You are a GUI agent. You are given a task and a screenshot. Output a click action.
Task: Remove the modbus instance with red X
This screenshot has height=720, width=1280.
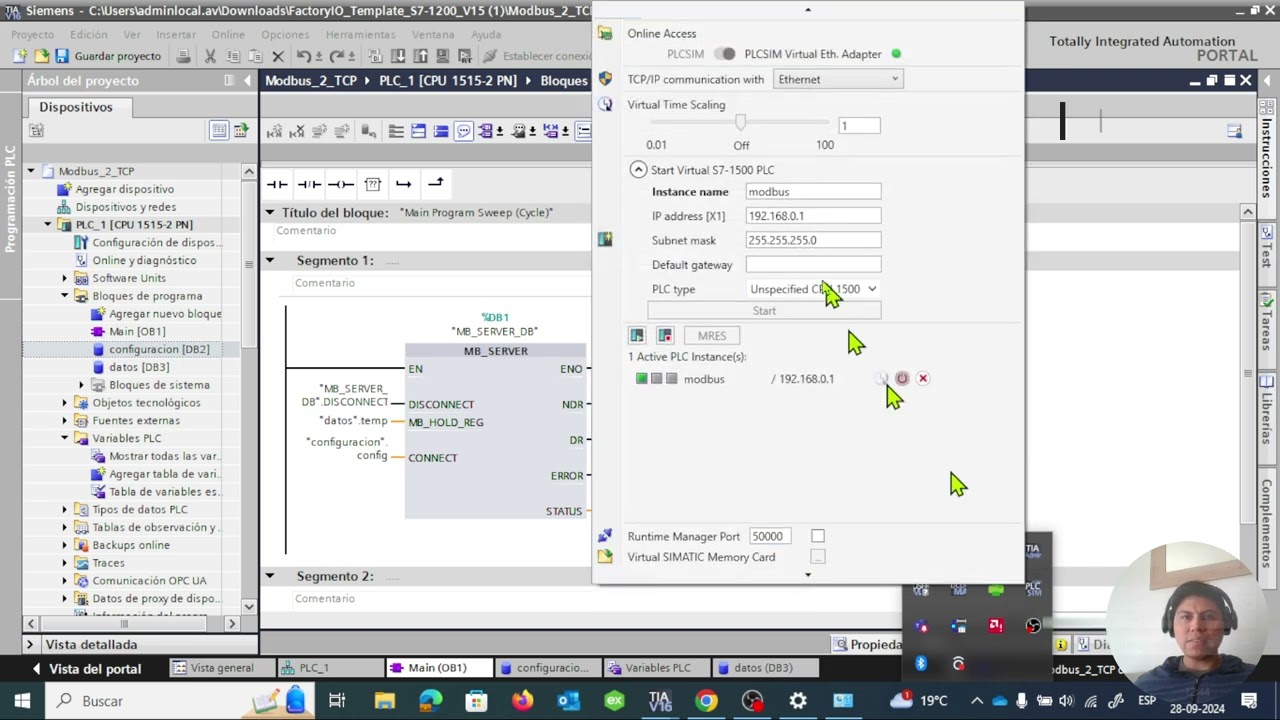[923, 378]
